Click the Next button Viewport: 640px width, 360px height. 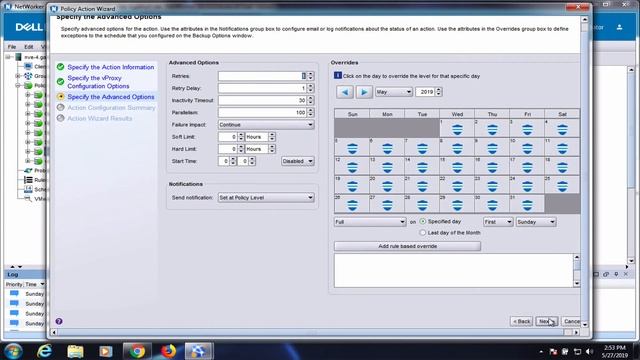pos(547,321)
